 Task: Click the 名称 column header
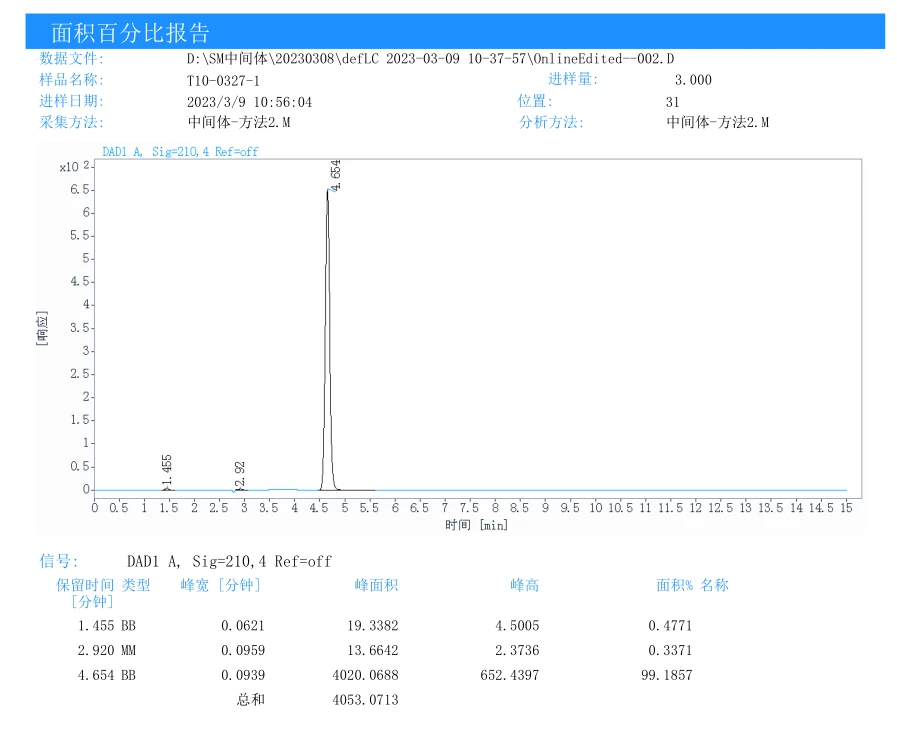point(715,585)
